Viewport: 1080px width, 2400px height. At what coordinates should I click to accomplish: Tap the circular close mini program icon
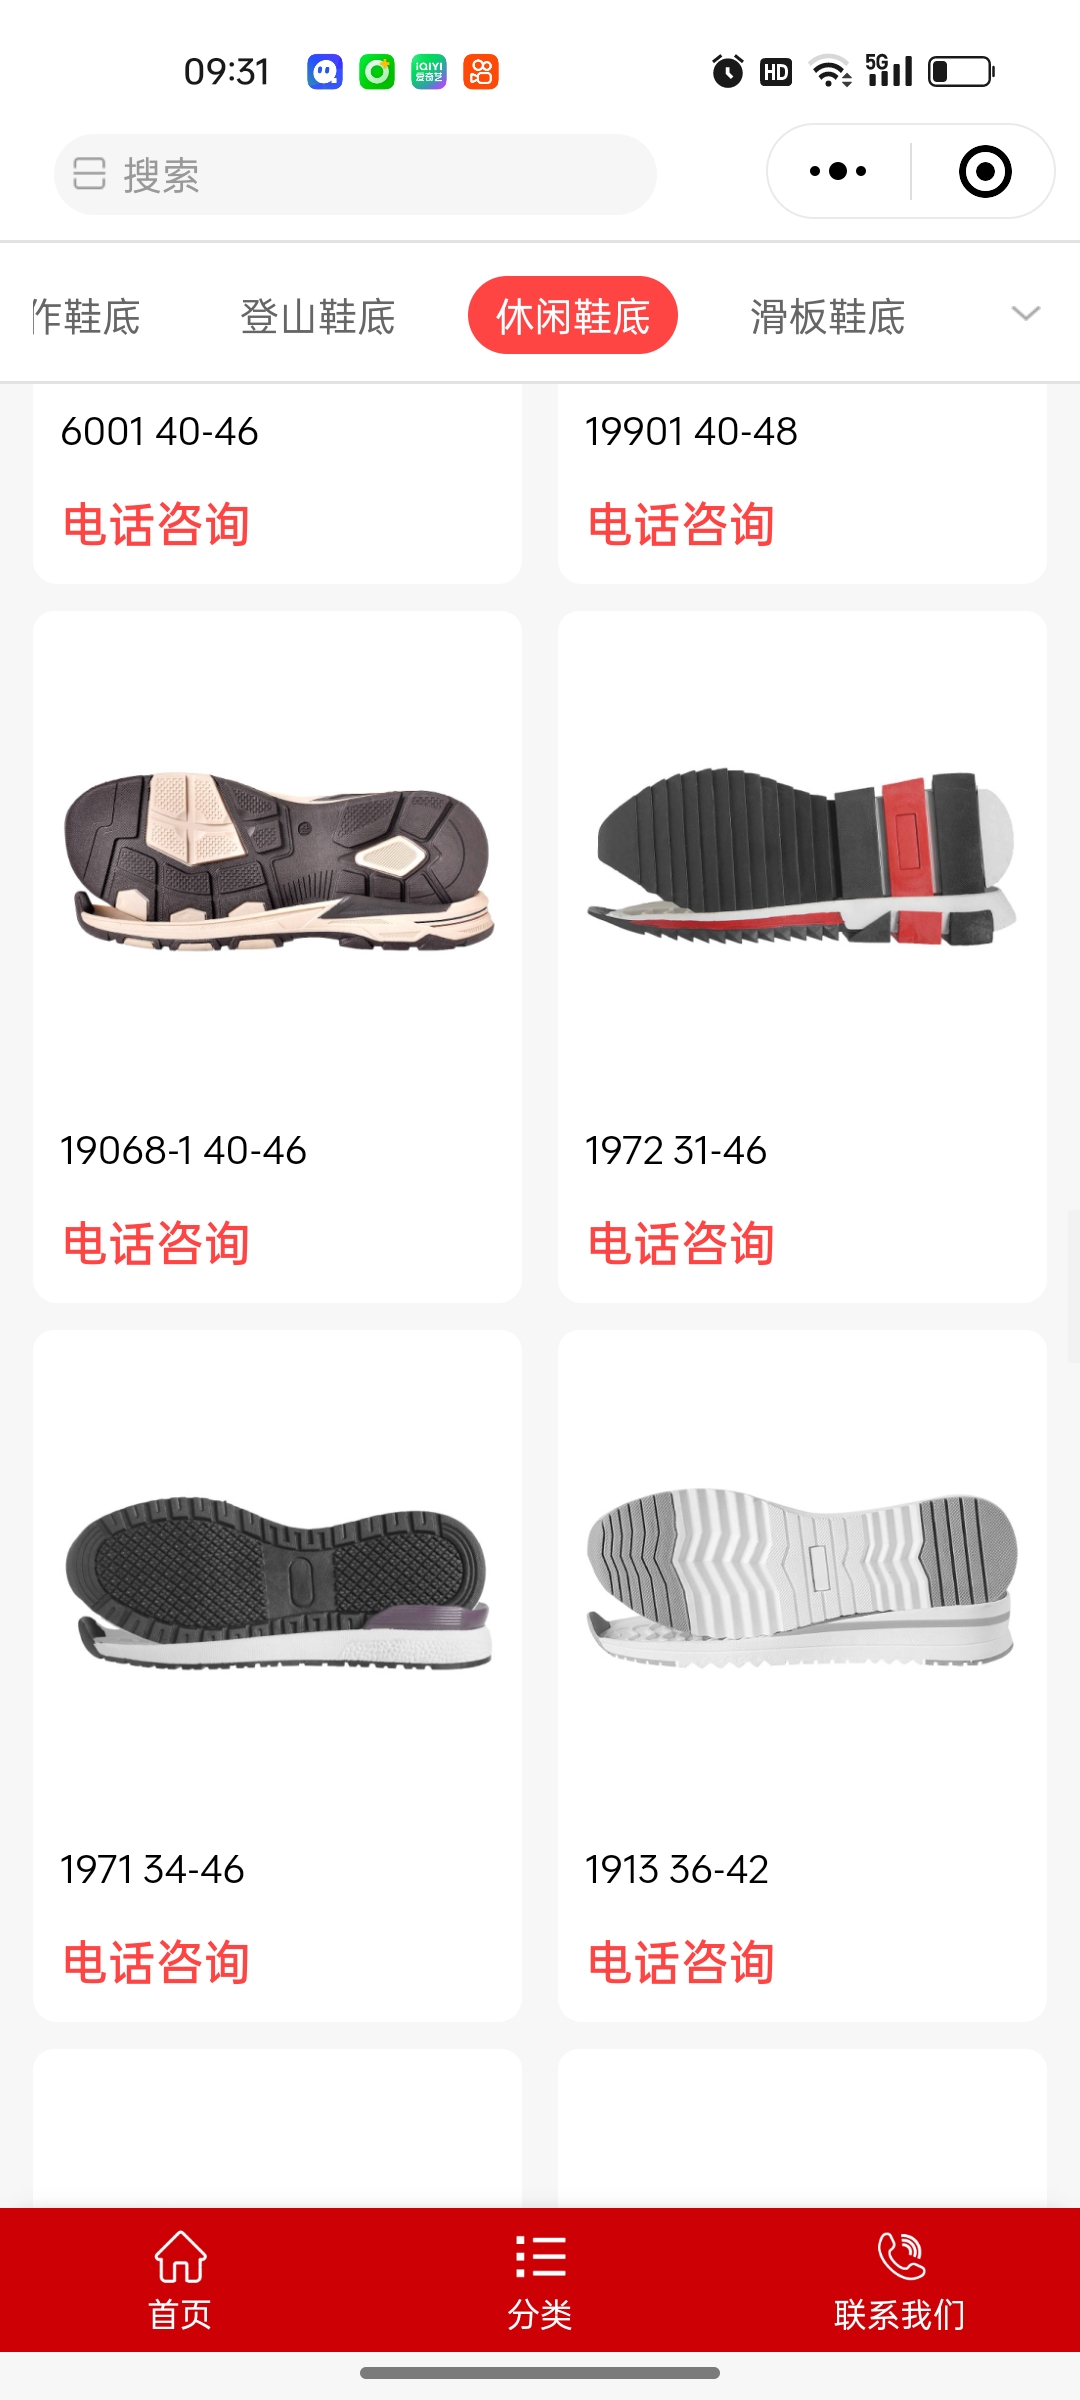click(985, 171)
